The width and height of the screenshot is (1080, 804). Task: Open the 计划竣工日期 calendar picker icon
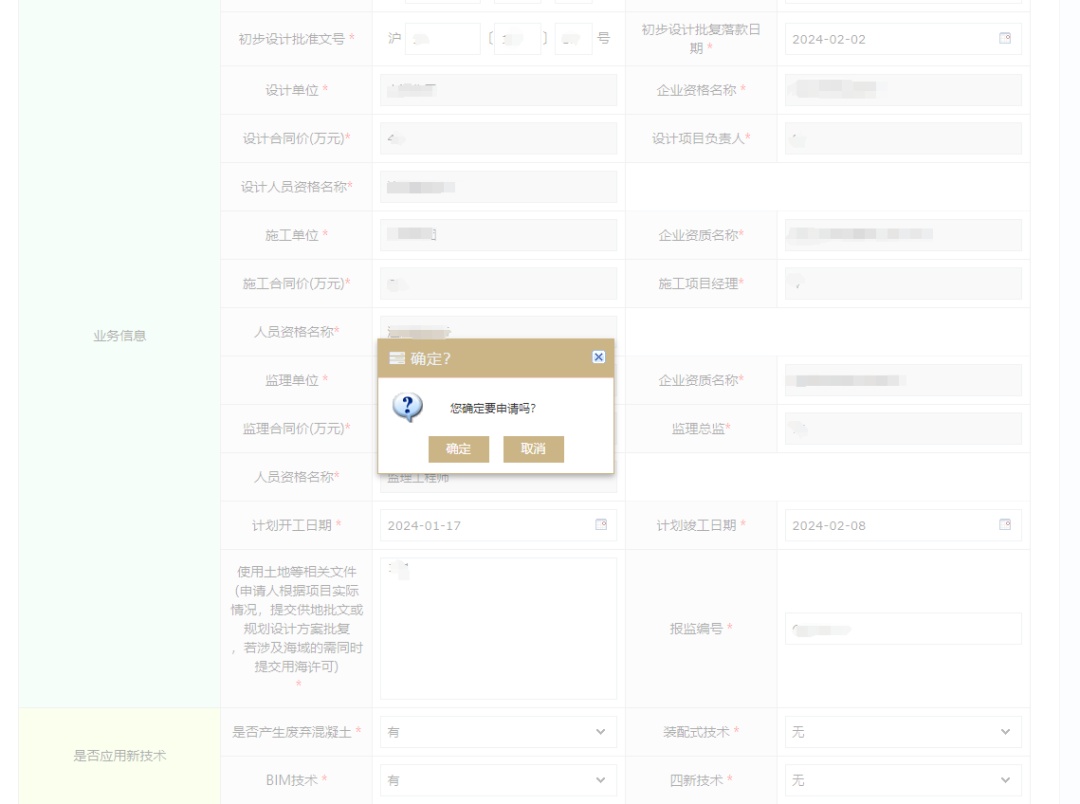[x=1005, y=525]
